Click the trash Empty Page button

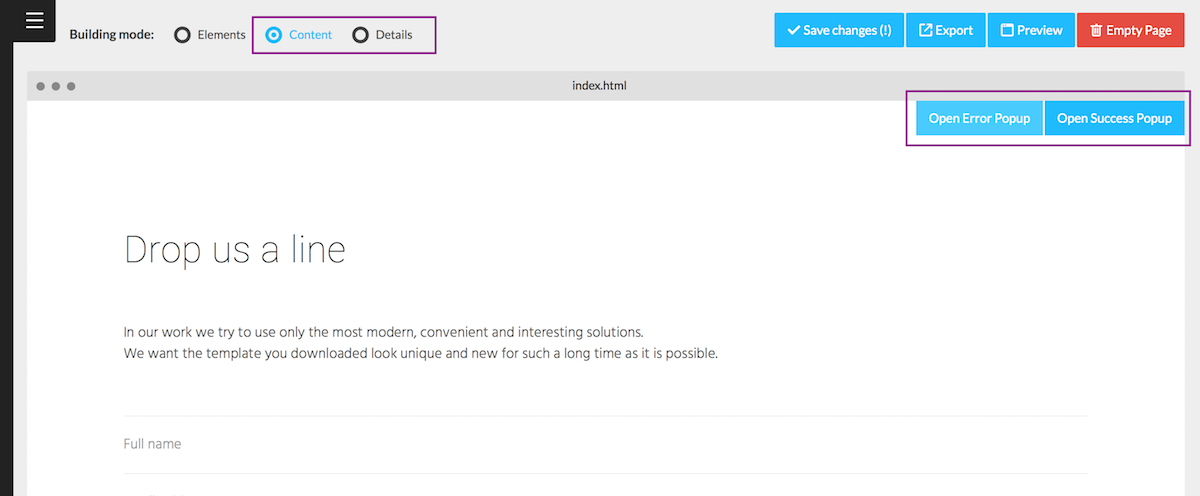[1130, 30]
